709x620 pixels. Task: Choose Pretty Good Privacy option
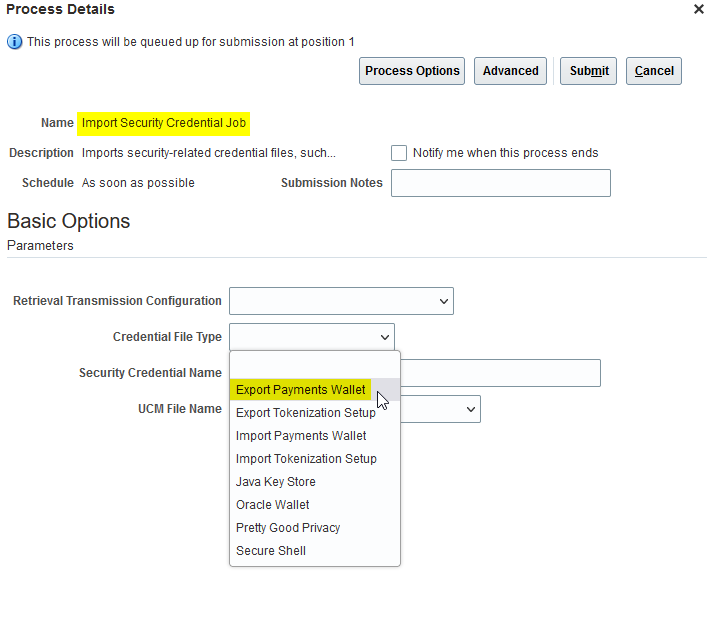[x=315, y=528]
